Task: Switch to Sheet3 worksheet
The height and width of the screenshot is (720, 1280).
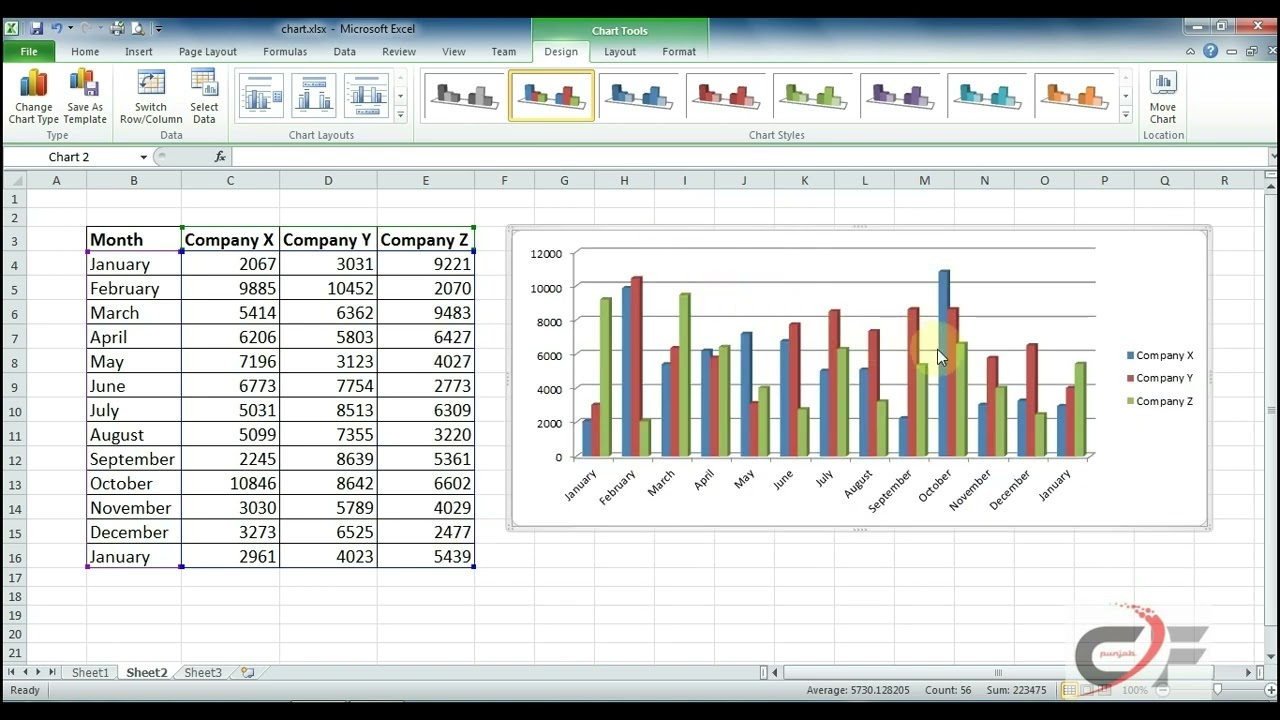Action: (x=203, y=673)
